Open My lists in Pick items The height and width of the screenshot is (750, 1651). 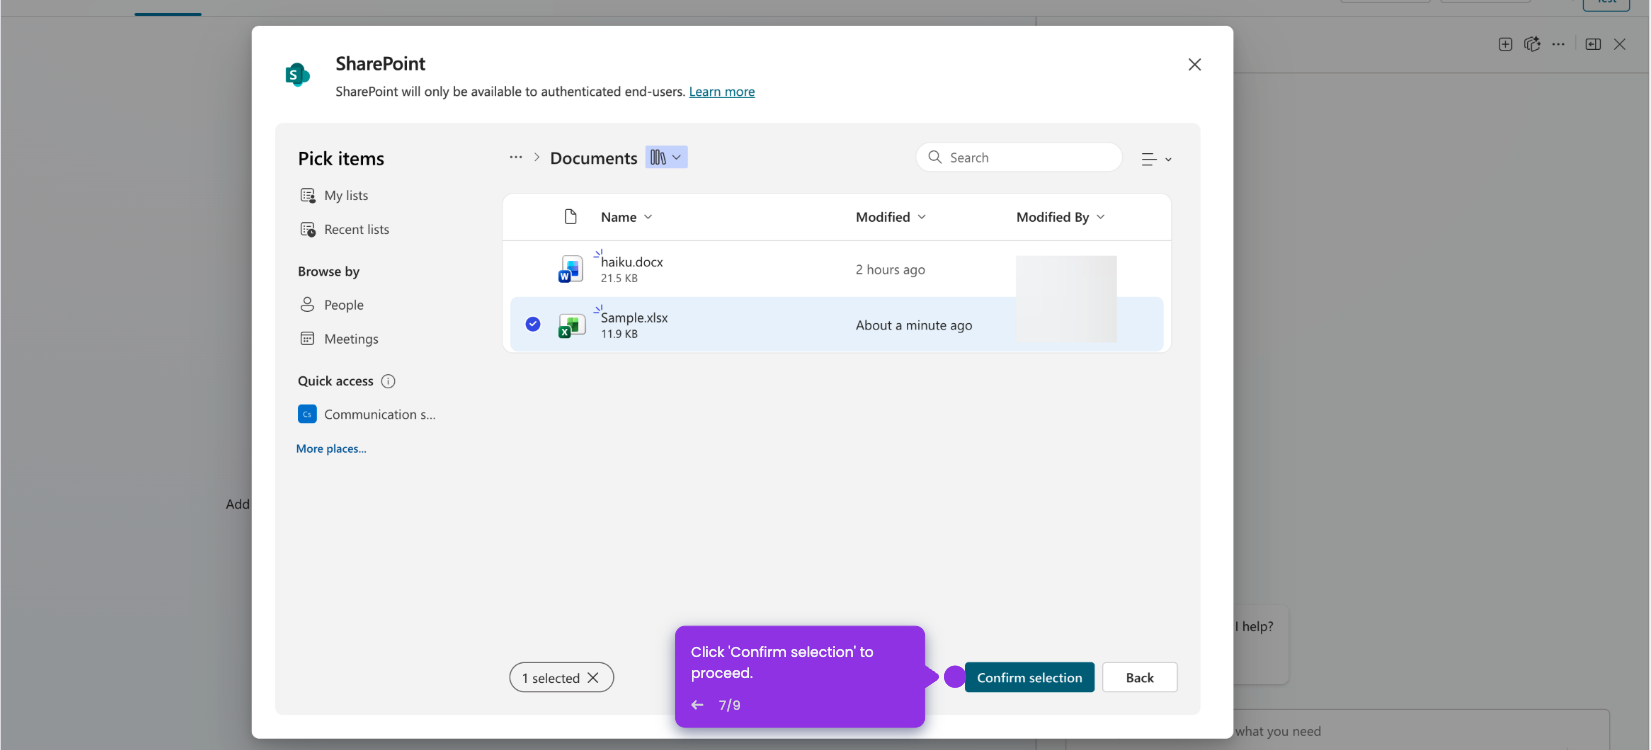[x=334, y=195]
